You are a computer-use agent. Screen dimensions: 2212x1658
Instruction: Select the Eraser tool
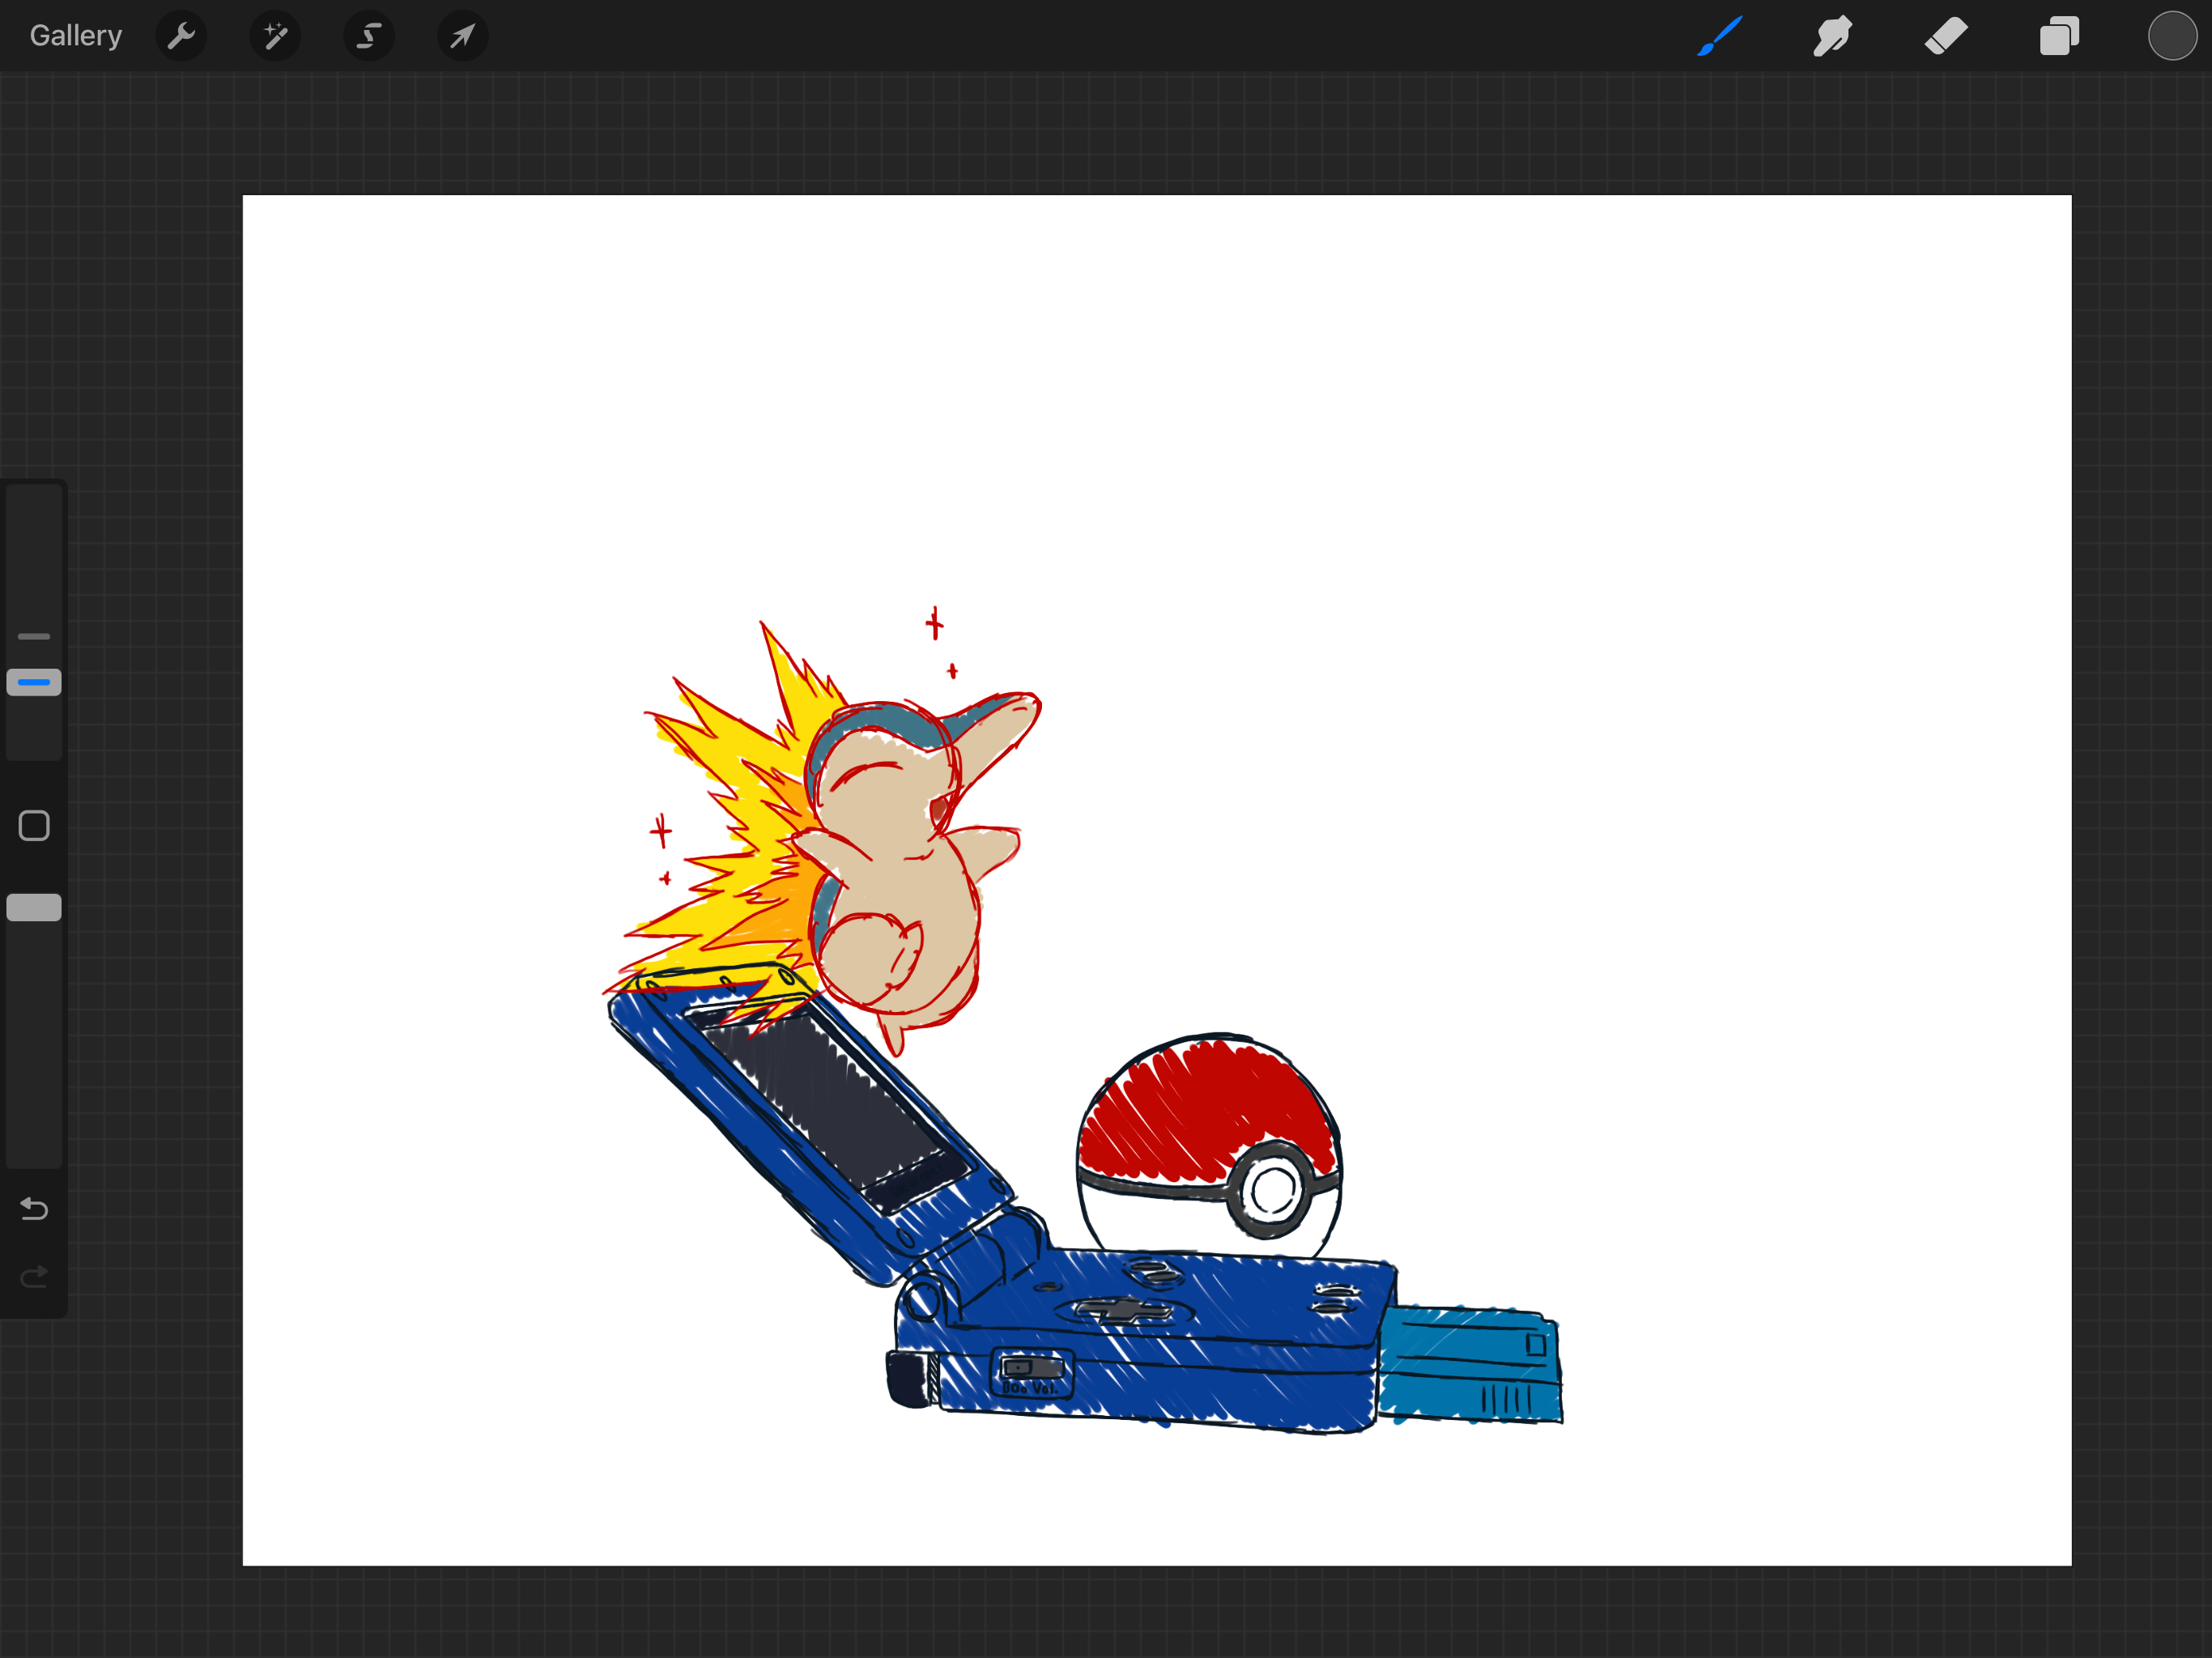pyautogui.click(x=1946, y=36)
